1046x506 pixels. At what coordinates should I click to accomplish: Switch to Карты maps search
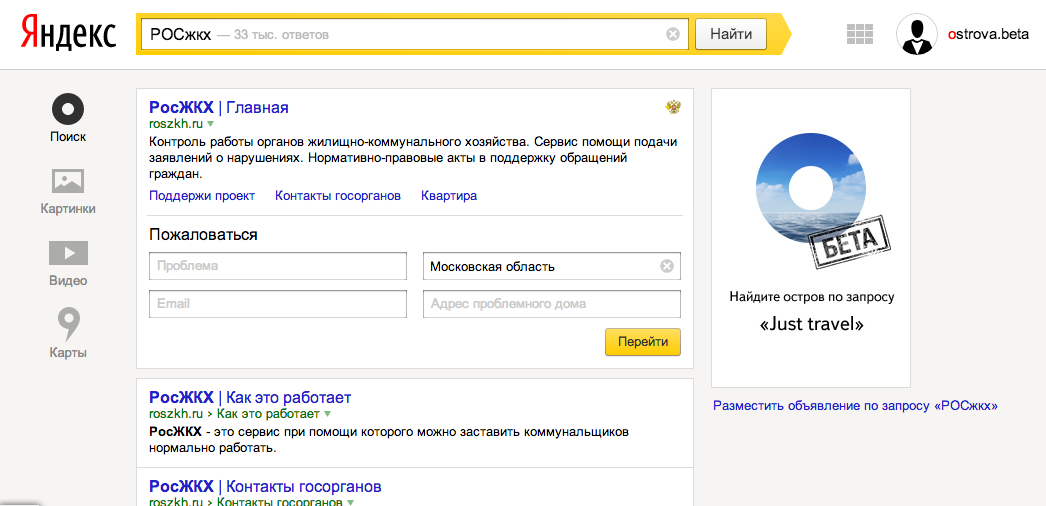(68, 333)
